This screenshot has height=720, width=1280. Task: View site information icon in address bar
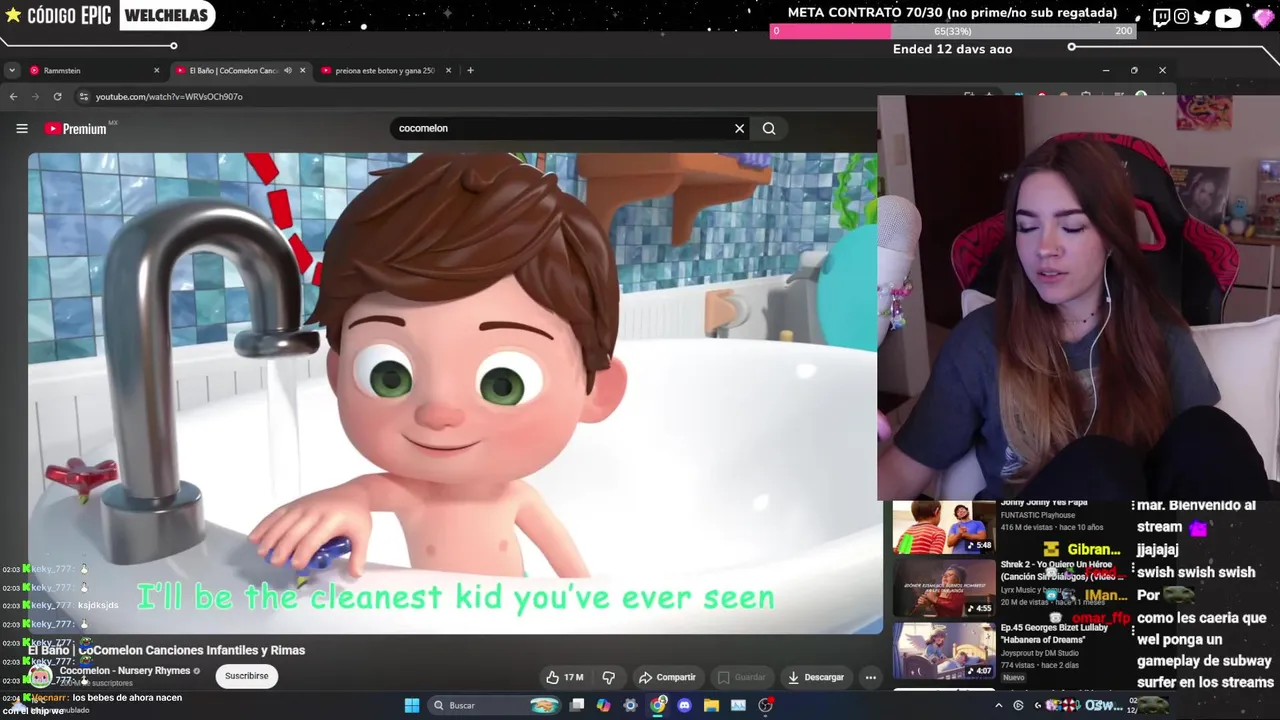83,96
